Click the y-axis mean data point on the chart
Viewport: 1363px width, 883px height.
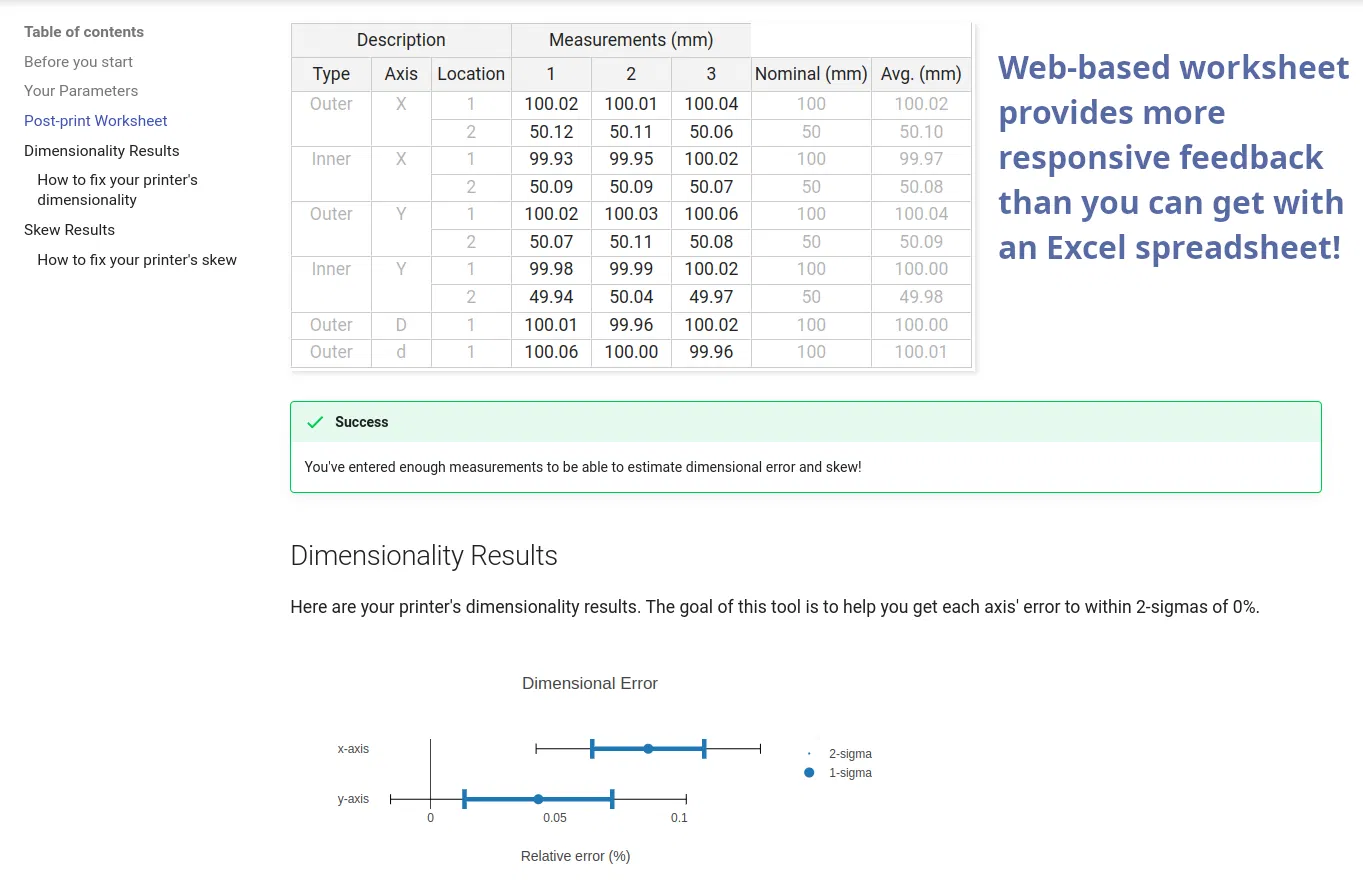coord(538,799)
